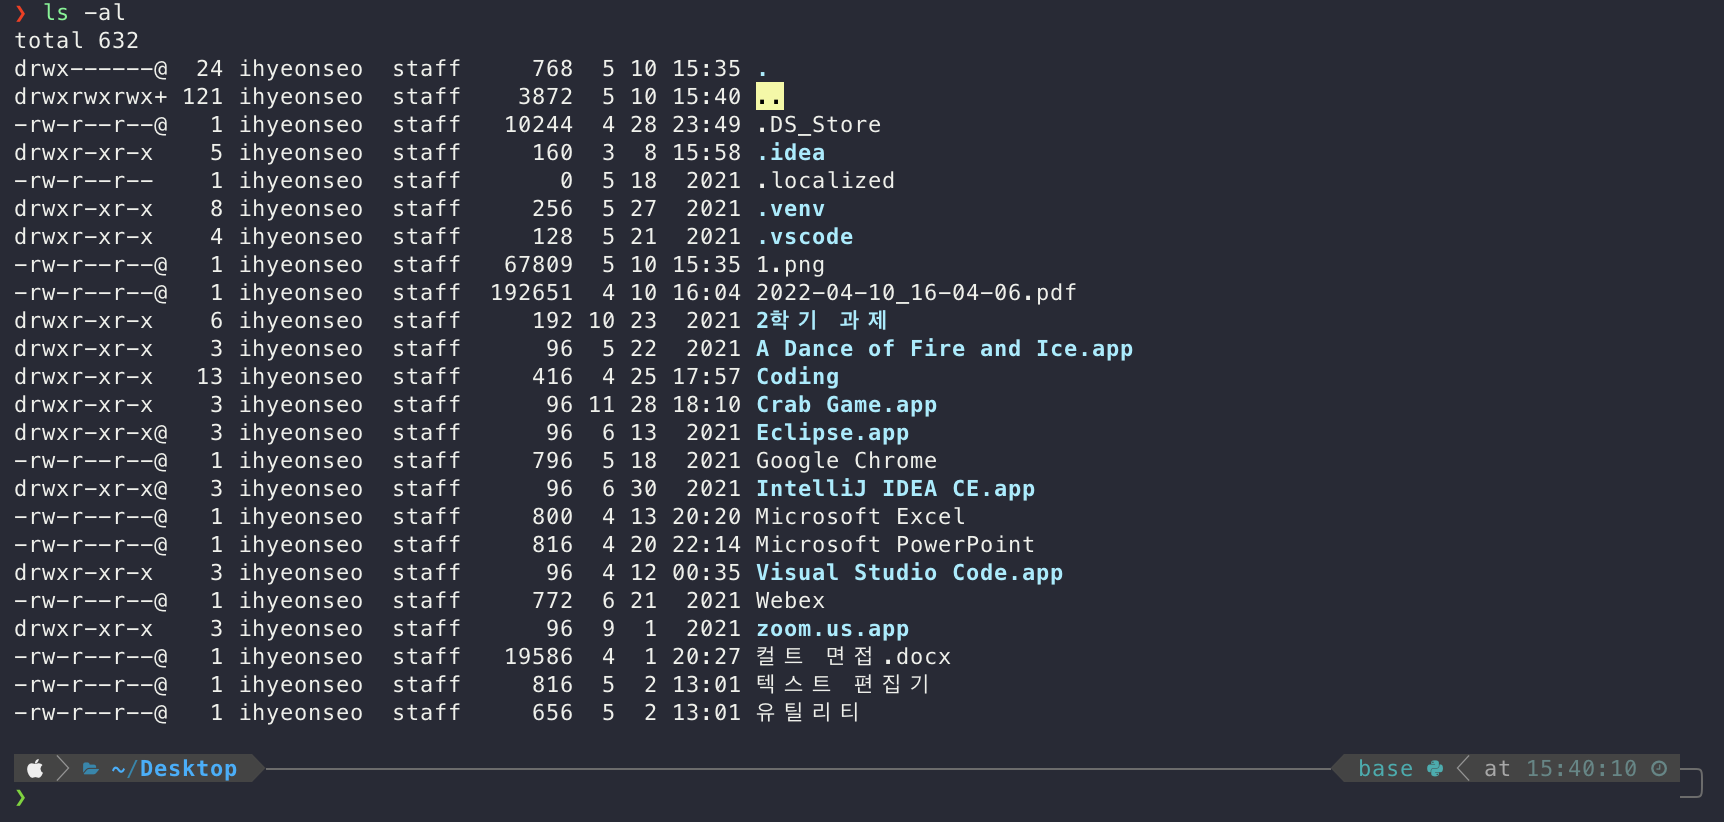The height and width of the screenshot is (822, 1724).
Task: Click 'A Dance of Fire and Ice.app'
Action: click(x=945, y=349)
